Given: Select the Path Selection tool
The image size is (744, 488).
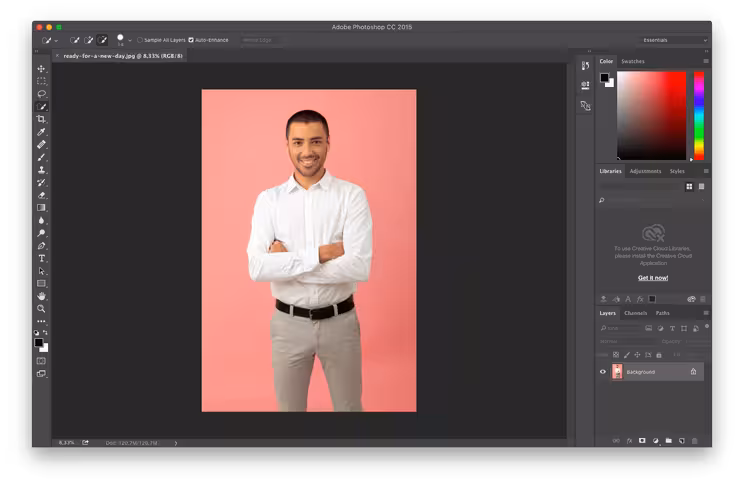Looking at the screenshot, I should pyautogui.click(x=41, y=271).
